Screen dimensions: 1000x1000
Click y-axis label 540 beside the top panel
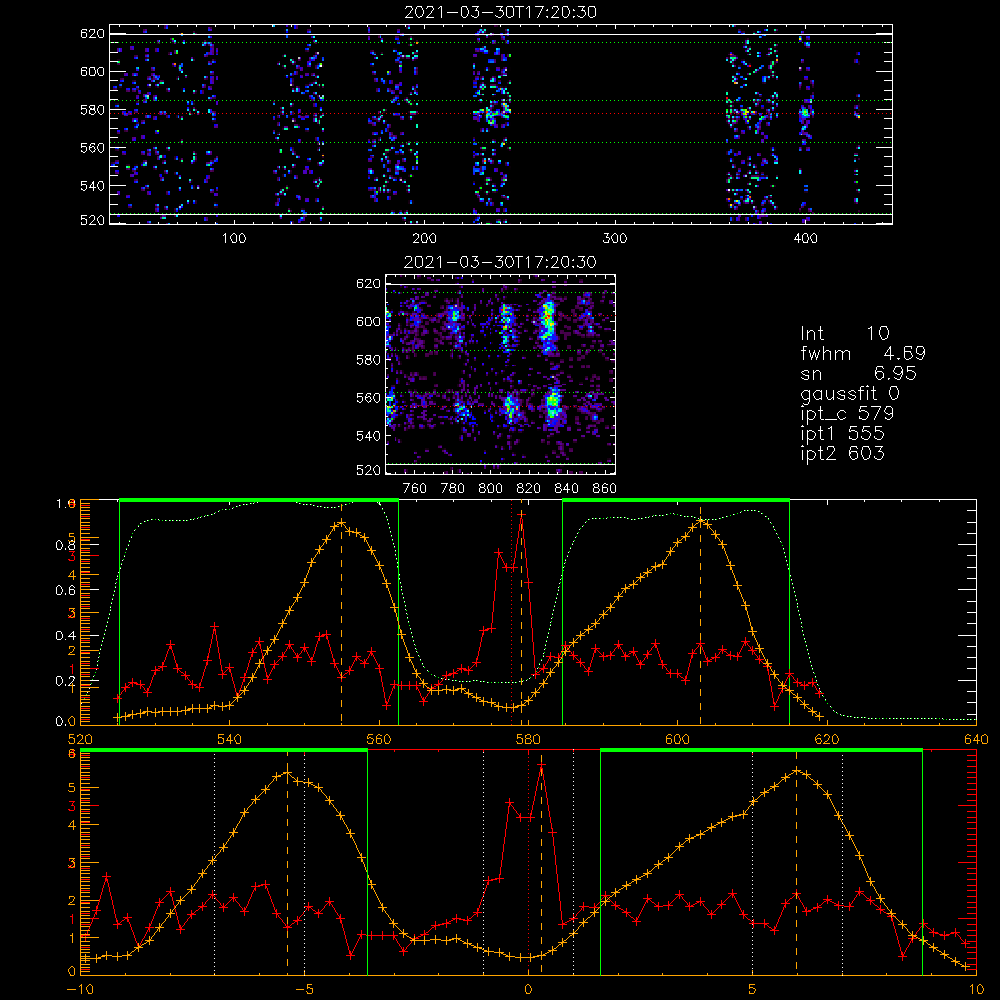click(92, 186)
